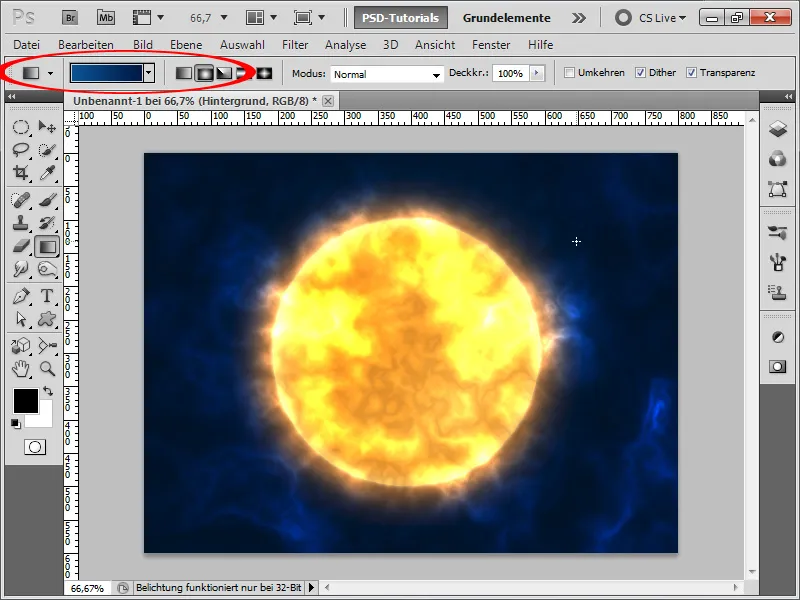Select the Direct Selection arrow tool
The image size is (800, 600).
click(20, 319)
